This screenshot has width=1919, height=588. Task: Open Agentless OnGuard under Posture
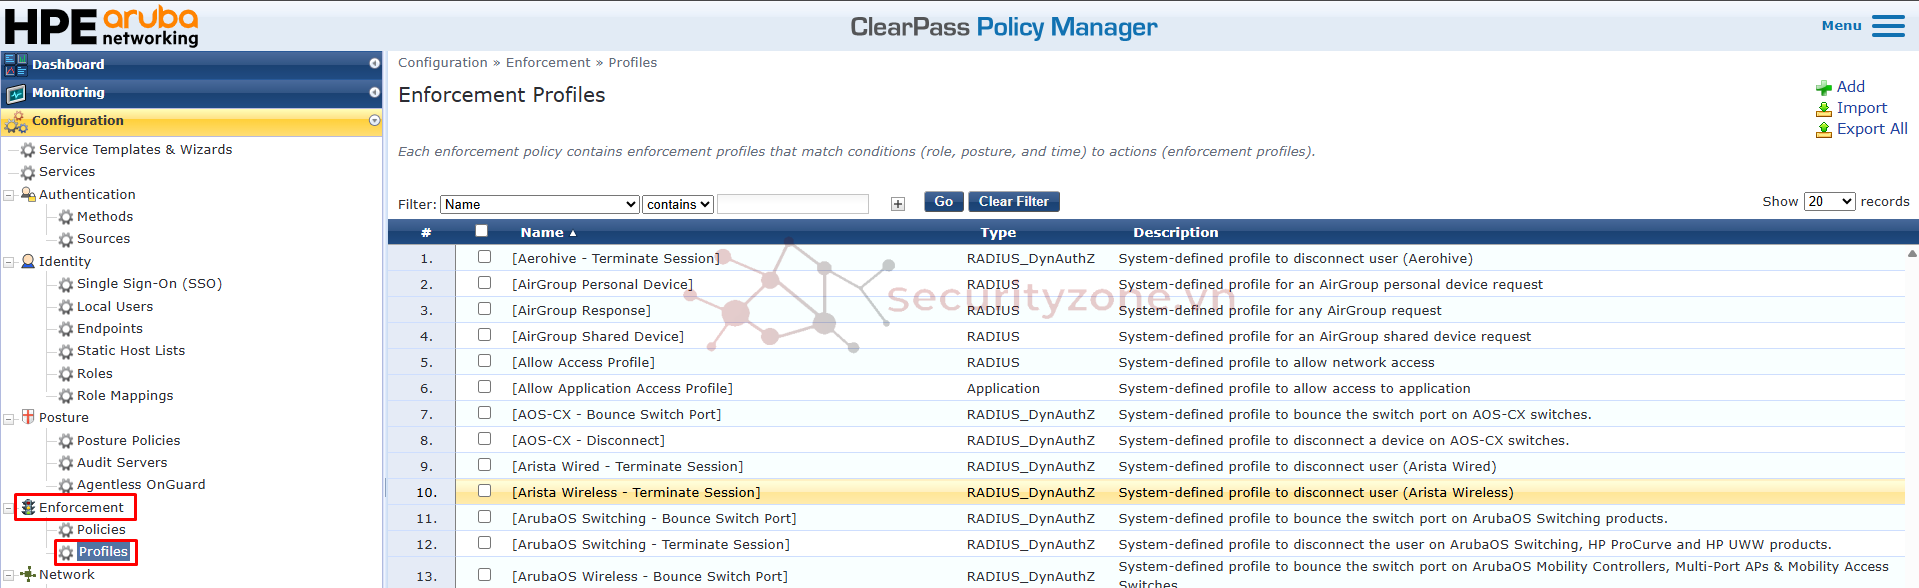coord(141,485)
